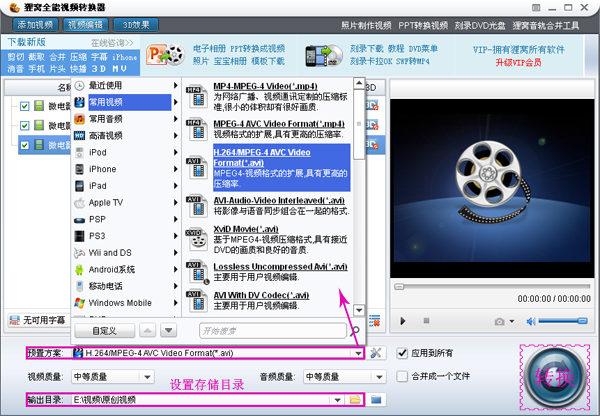This screenshot has height=416, width=600.
Task: Click the DVD burning banner icon
Action: pos(324,56)
